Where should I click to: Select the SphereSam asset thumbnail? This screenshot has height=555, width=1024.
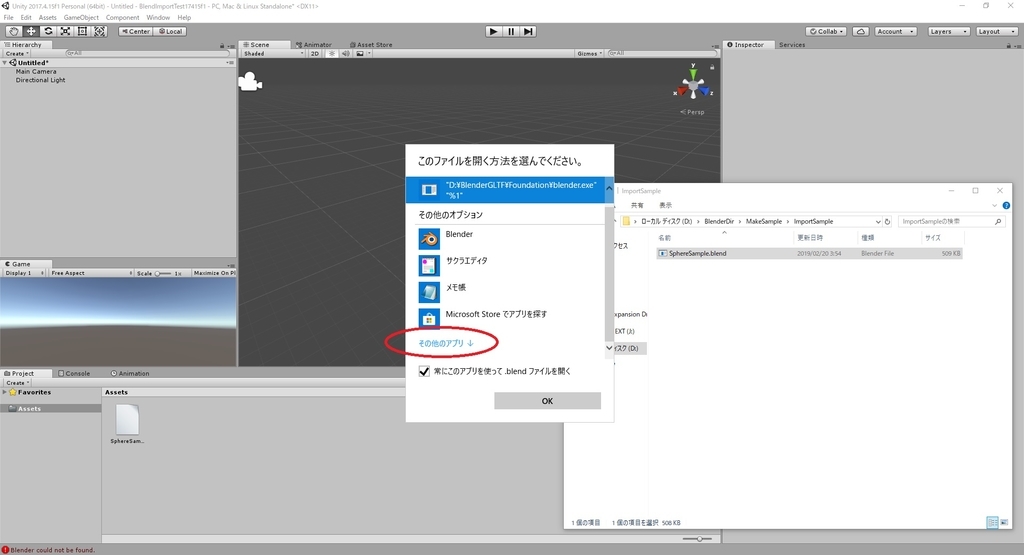click(127, 420)
